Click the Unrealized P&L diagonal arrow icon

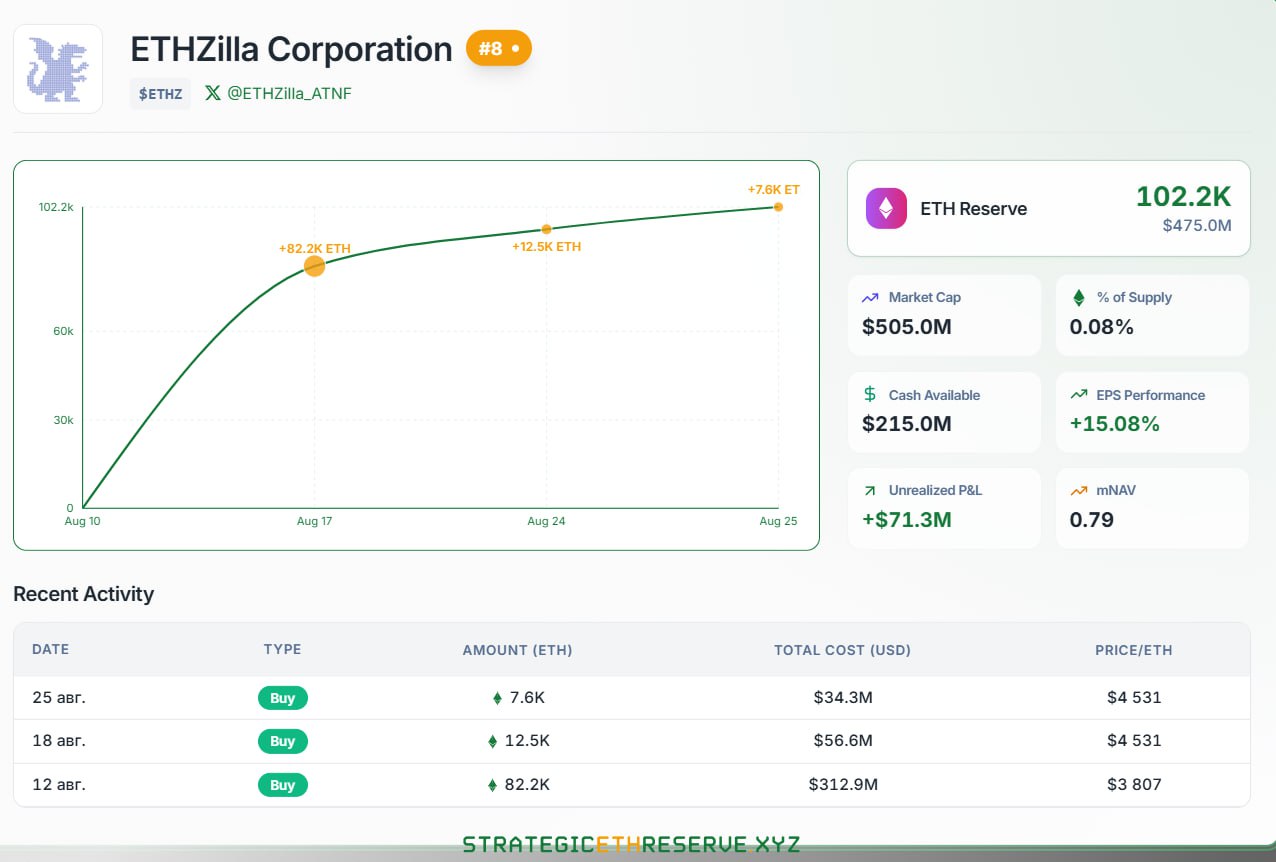coord(870,491)
